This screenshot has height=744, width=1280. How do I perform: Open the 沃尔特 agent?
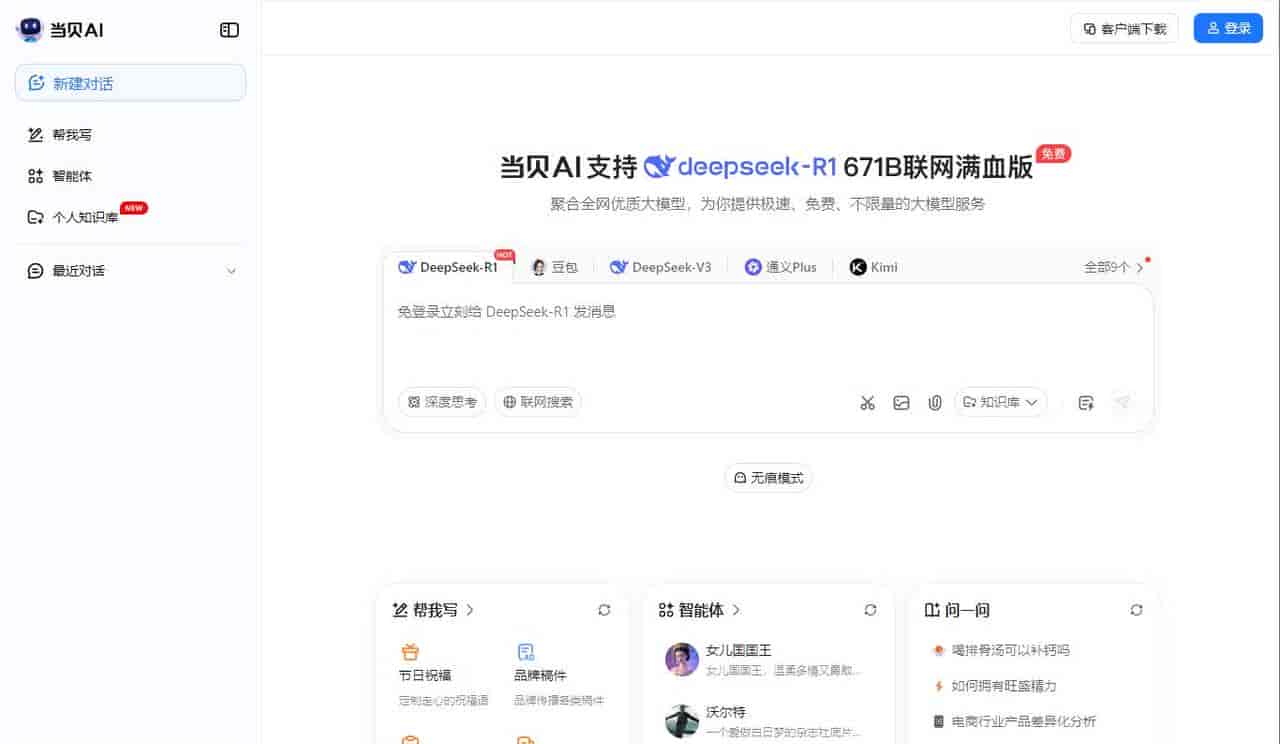coord(765,721)
